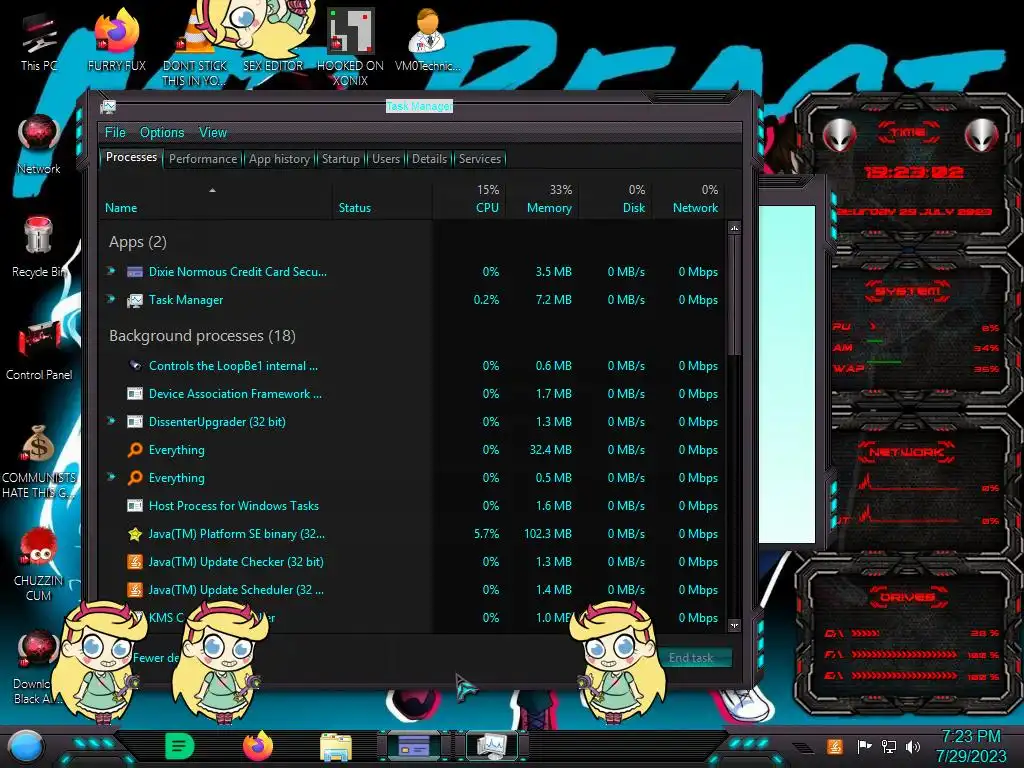Image resolution: width=1024 pixels, height=768 pixels.
Task: Click the Background processes (18) group header
Action: pyautogui.click(x=202, y=336)
